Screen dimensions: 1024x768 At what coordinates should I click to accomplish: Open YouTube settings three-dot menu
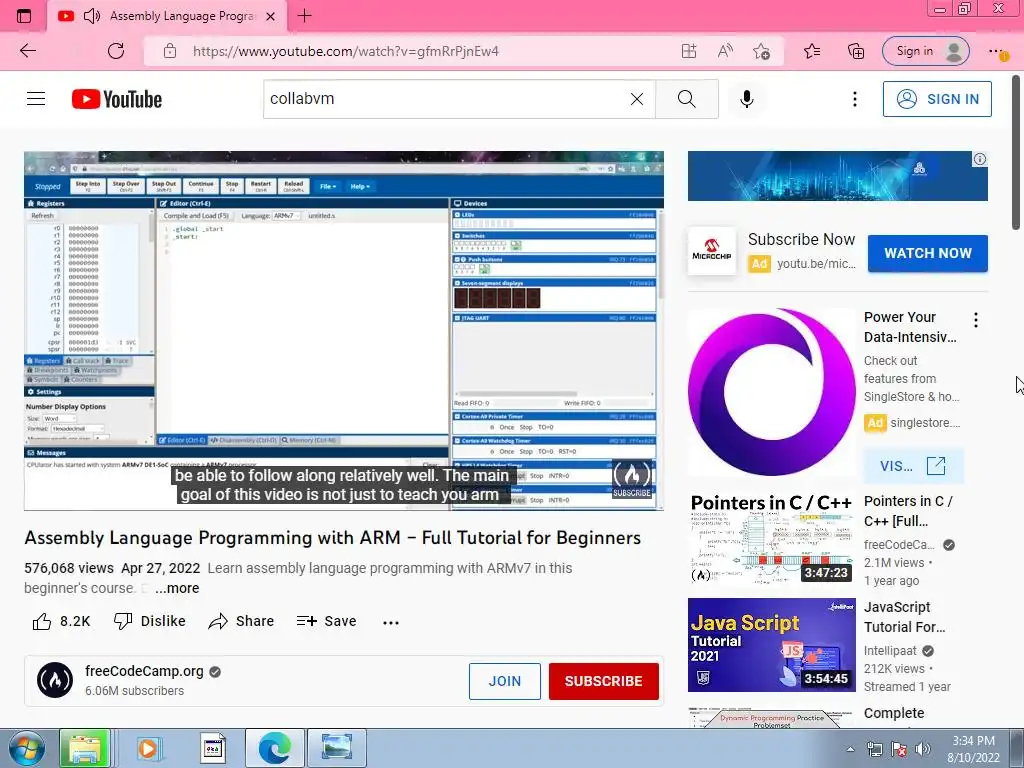pyautogui.click(x=854, y=99)
